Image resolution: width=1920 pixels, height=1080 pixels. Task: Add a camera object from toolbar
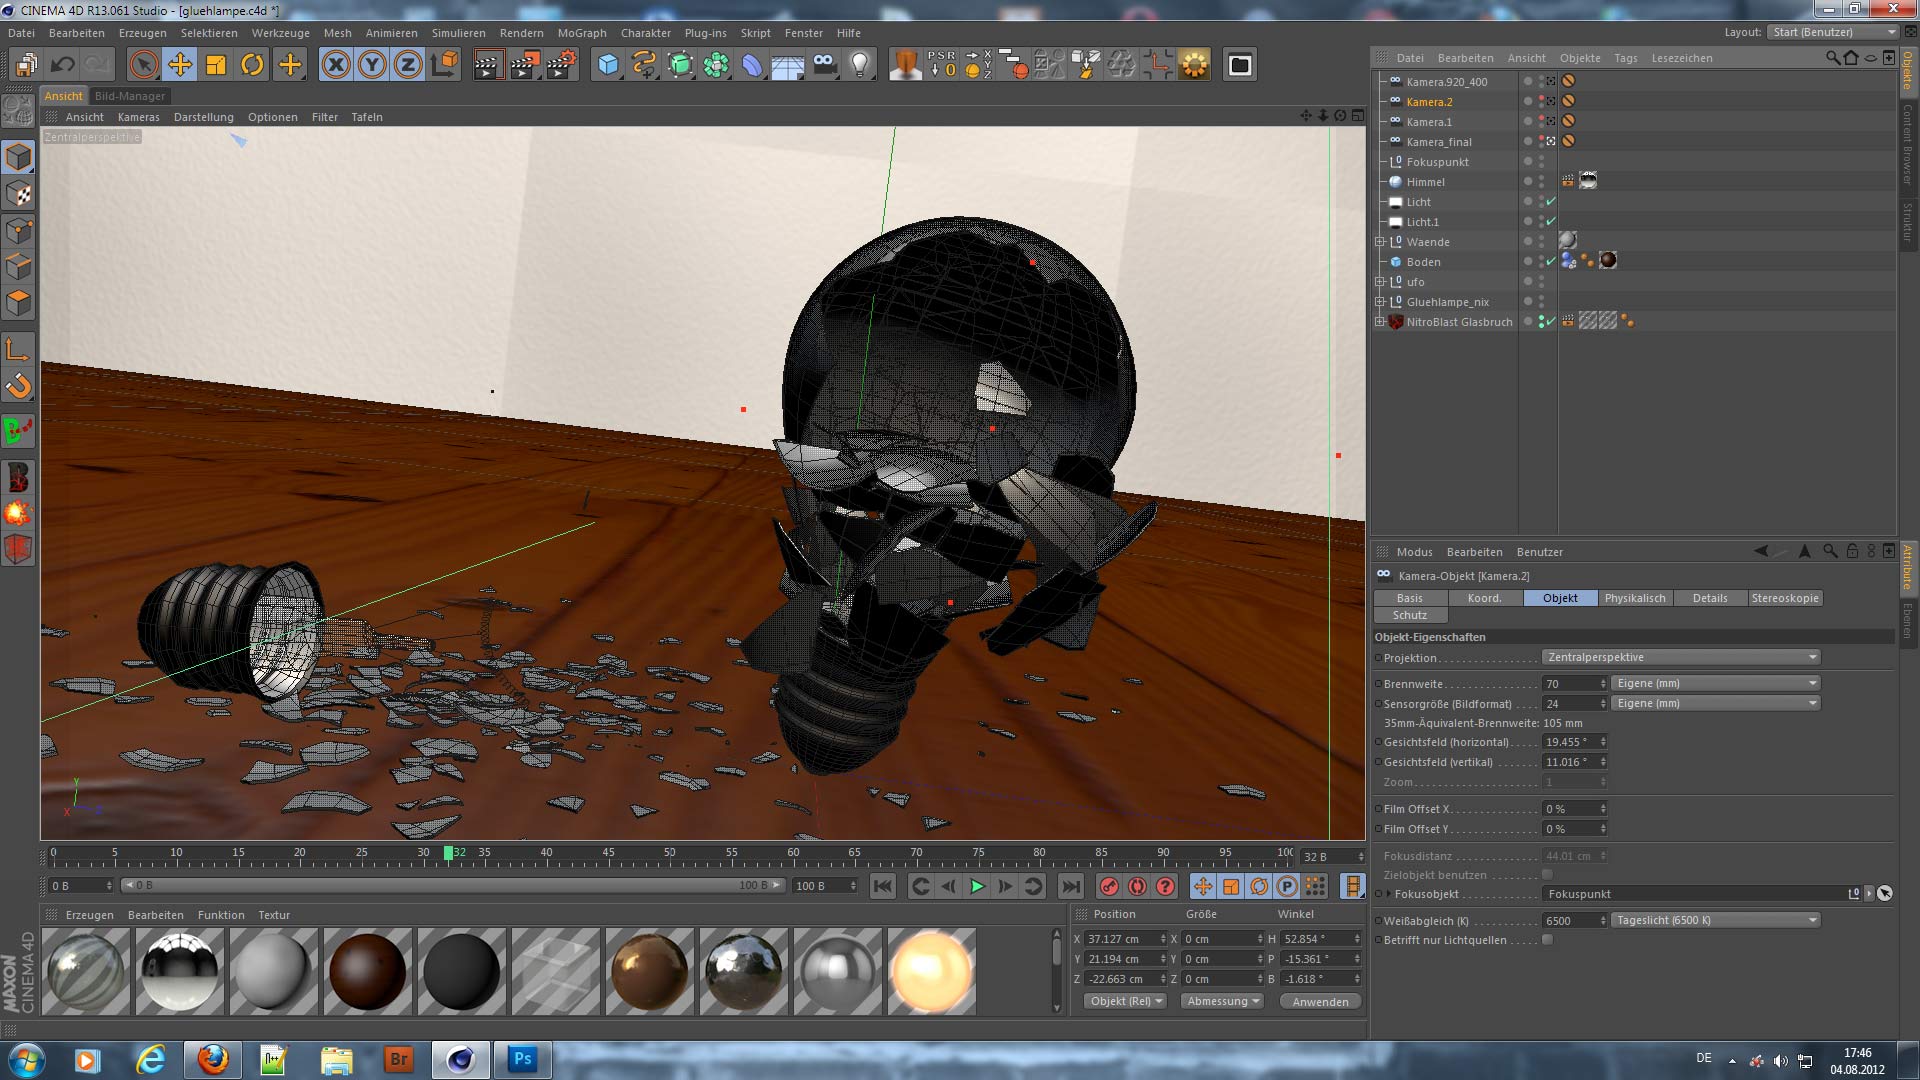coord(823,65)
